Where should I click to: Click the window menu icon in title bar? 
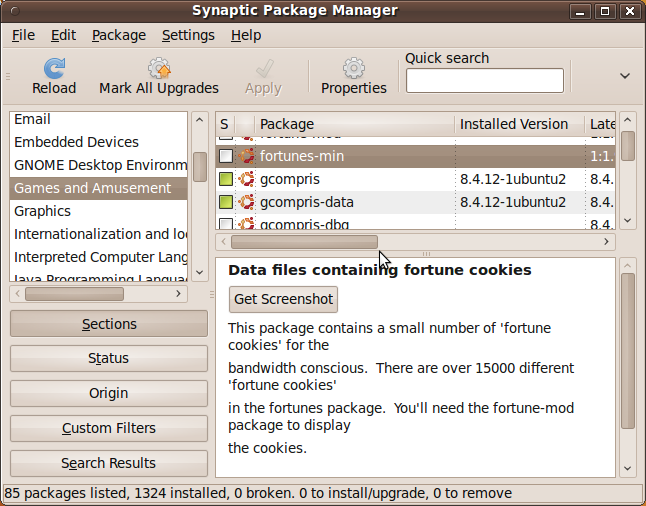pos(15,11)
